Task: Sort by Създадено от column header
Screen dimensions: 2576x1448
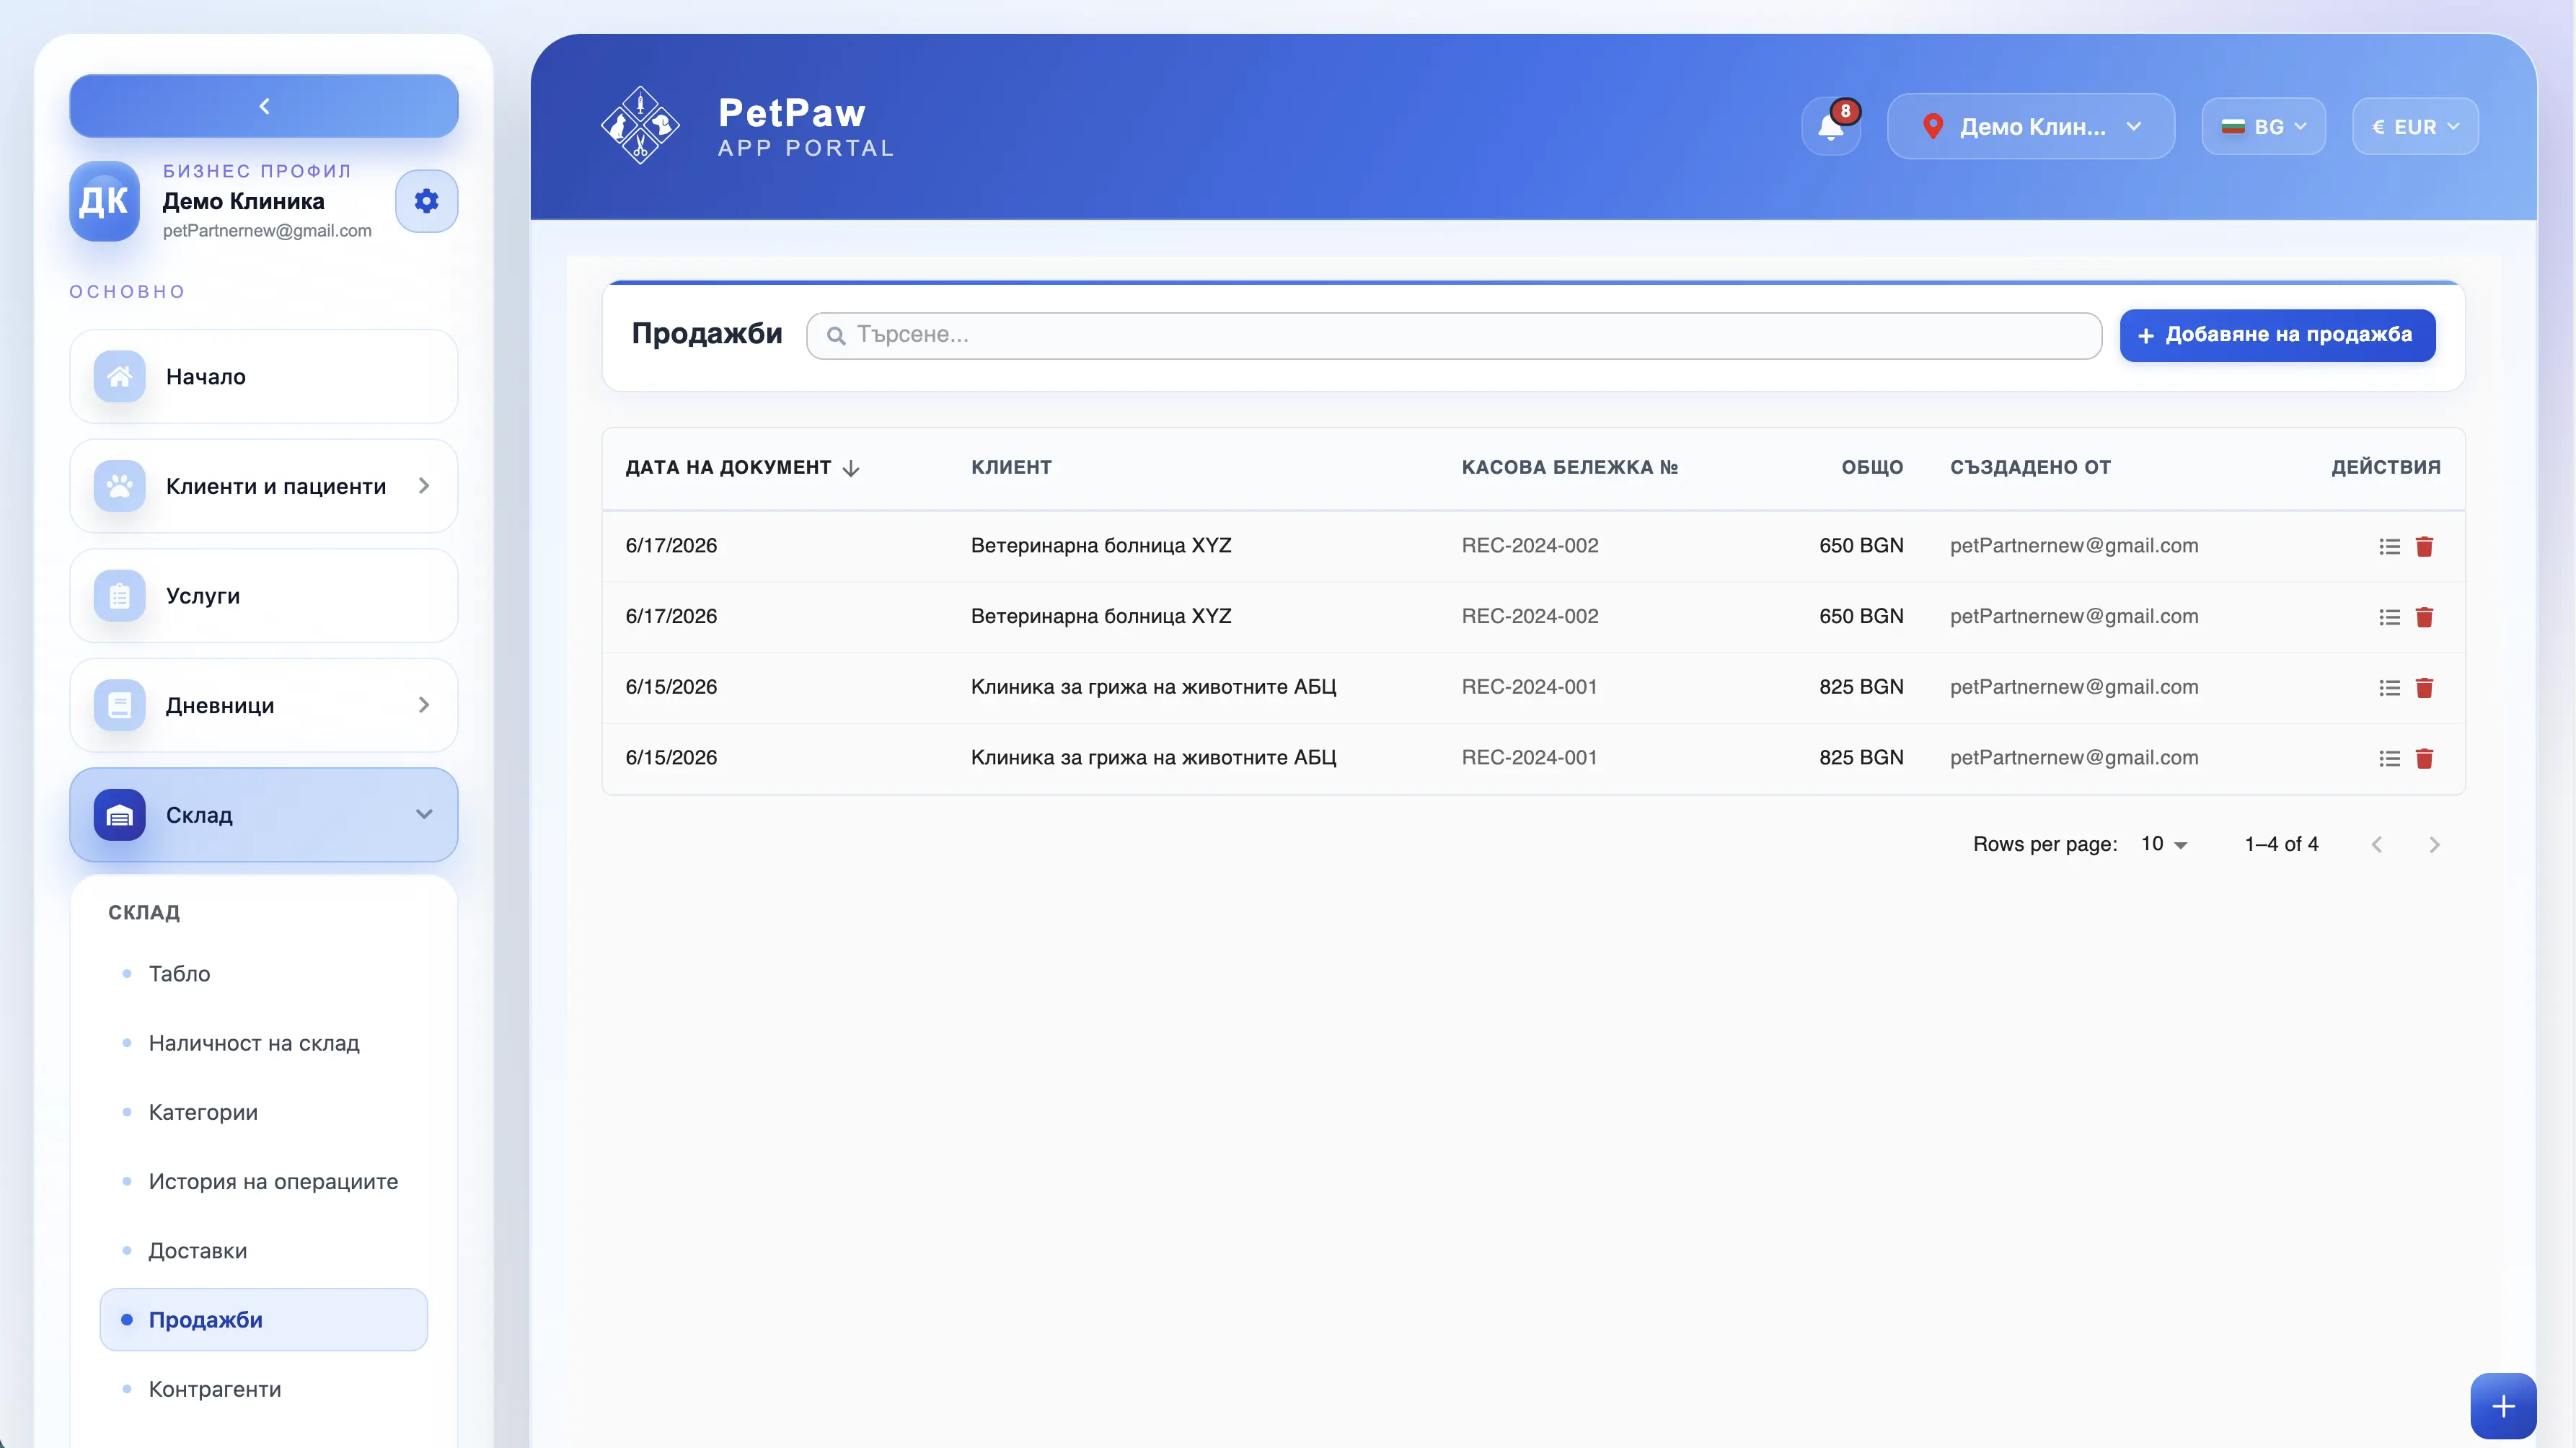Action: pyautogui.click(x=2030, y=467)
